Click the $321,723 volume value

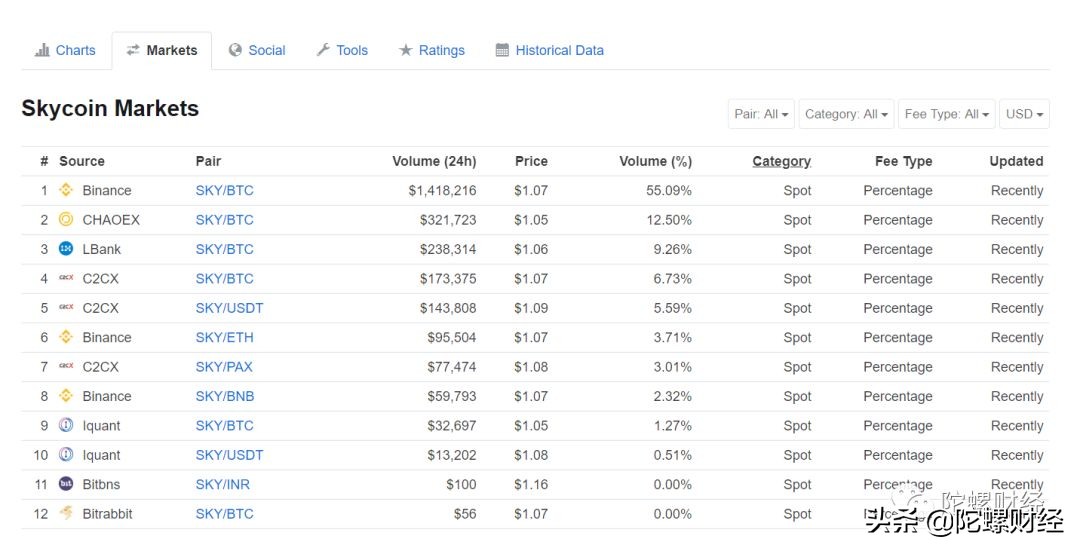click(x=448, y=220)
